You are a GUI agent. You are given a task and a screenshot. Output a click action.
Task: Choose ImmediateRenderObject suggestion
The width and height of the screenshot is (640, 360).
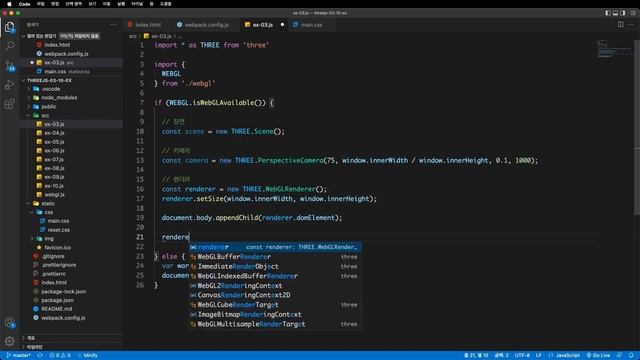[275, 267]
